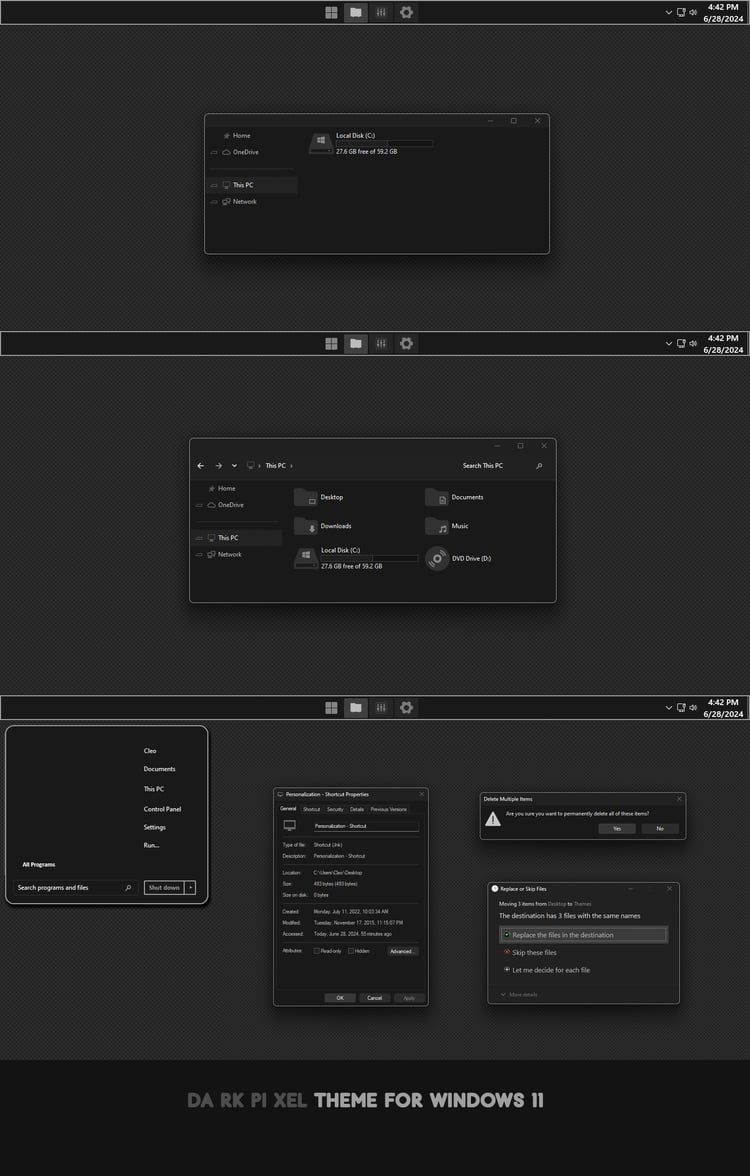Open Documents from the Start menu
The height and width of the screenshot is (1176, 750).
pyautogui.click(x=159, y=769)
